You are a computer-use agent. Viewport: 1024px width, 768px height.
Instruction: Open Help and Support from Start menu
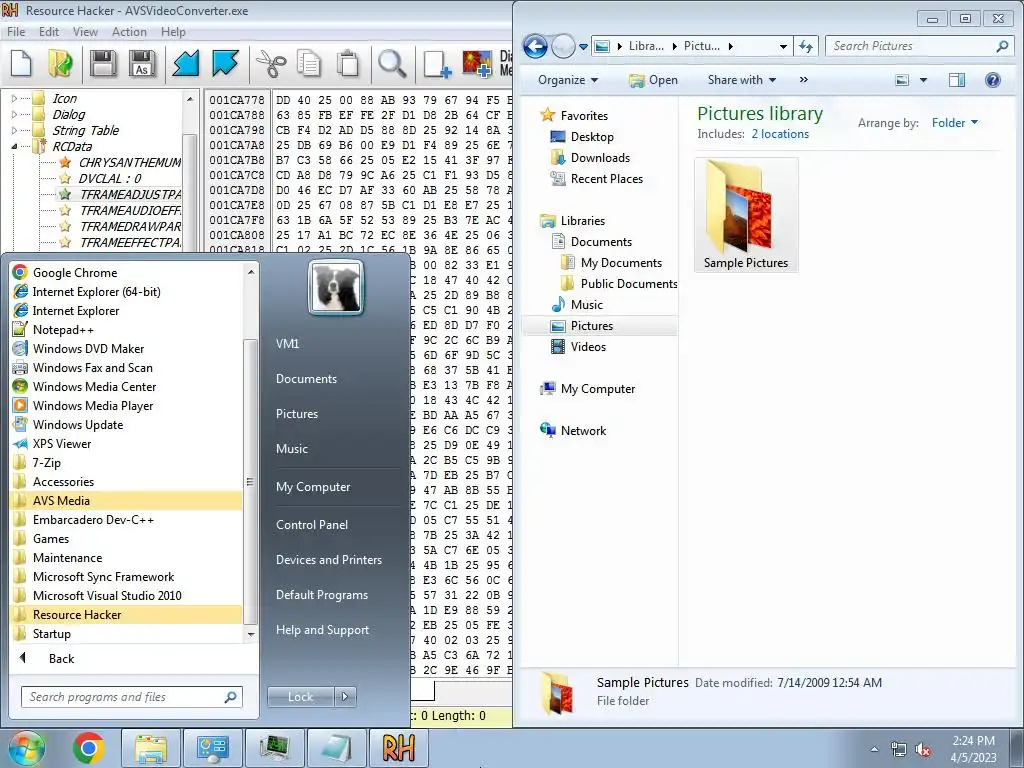coord(322,630)
